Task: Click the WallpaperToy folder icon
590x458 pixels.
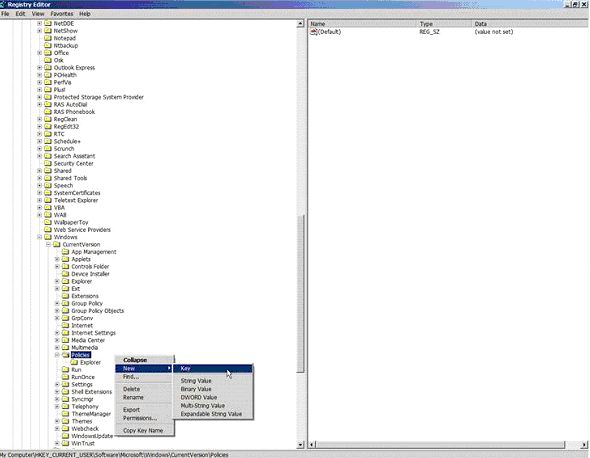Action: 48,222
